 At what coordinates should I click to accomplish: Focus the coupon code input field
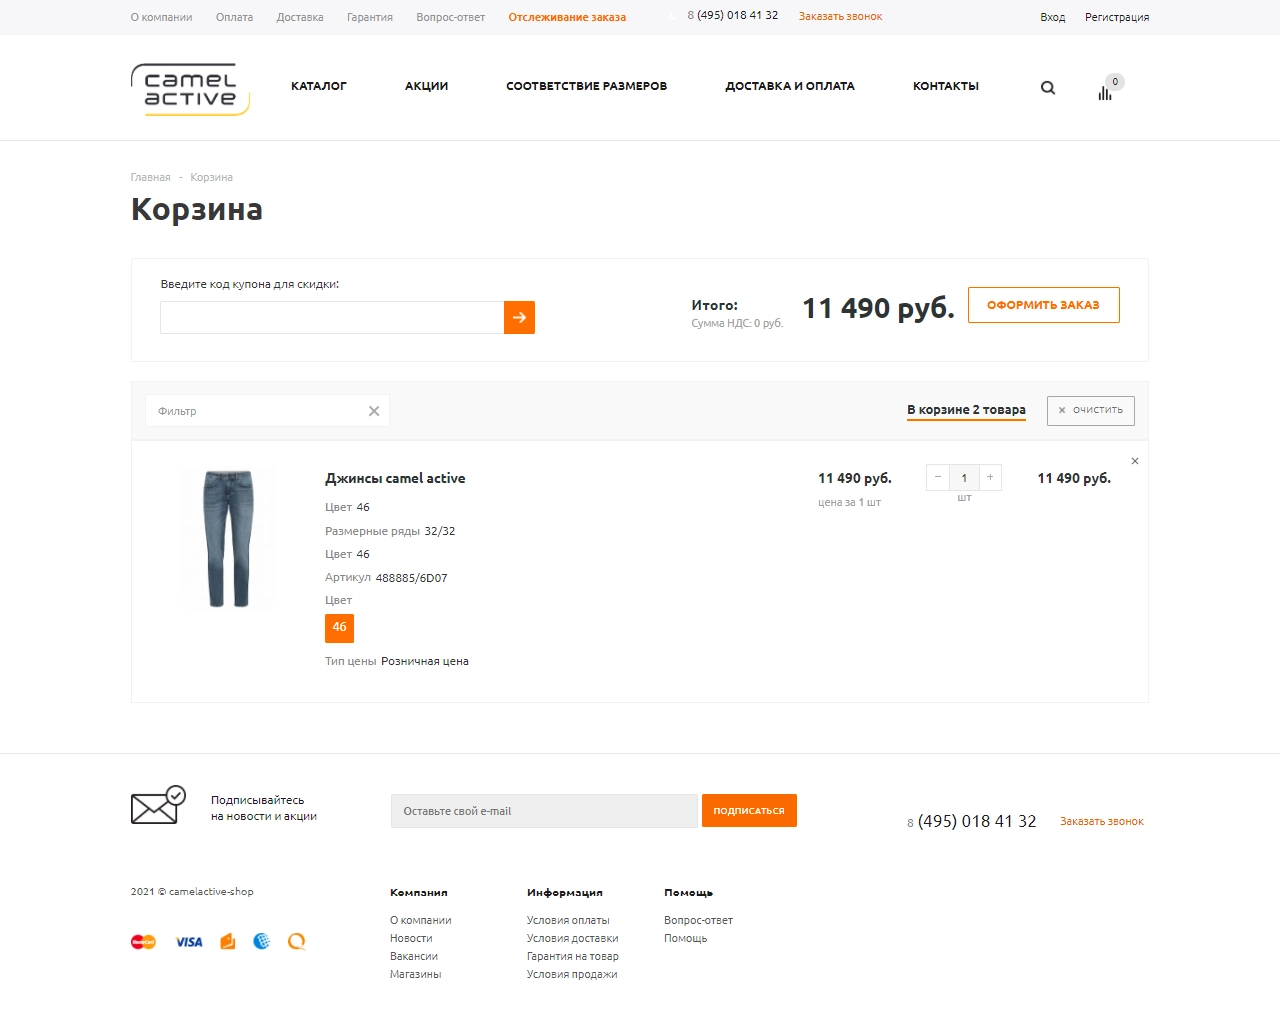point(332,317)
